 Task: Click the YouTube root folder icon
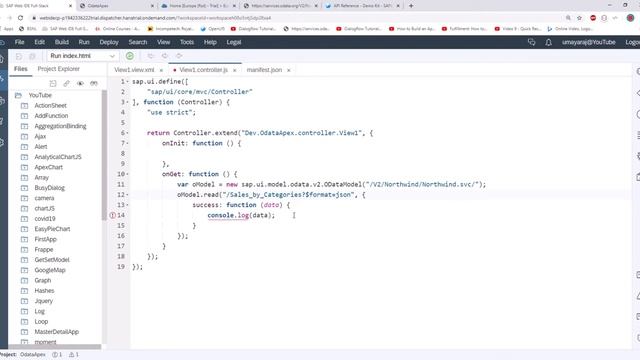18,95
